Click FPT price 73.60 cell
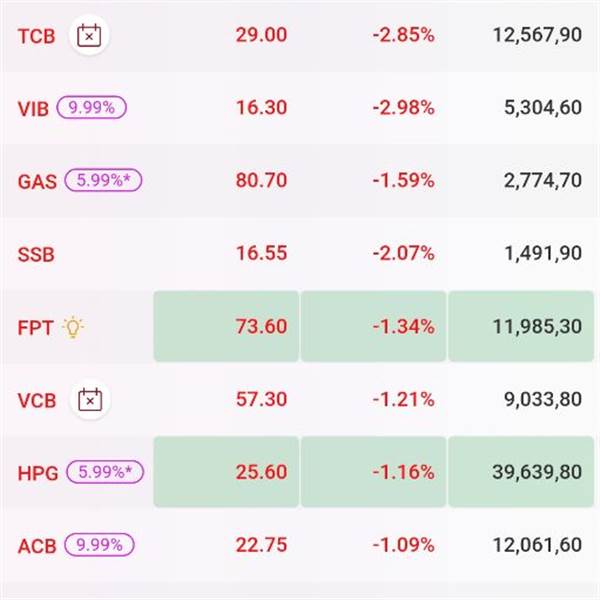600x600 pixels. pos(226,326)
